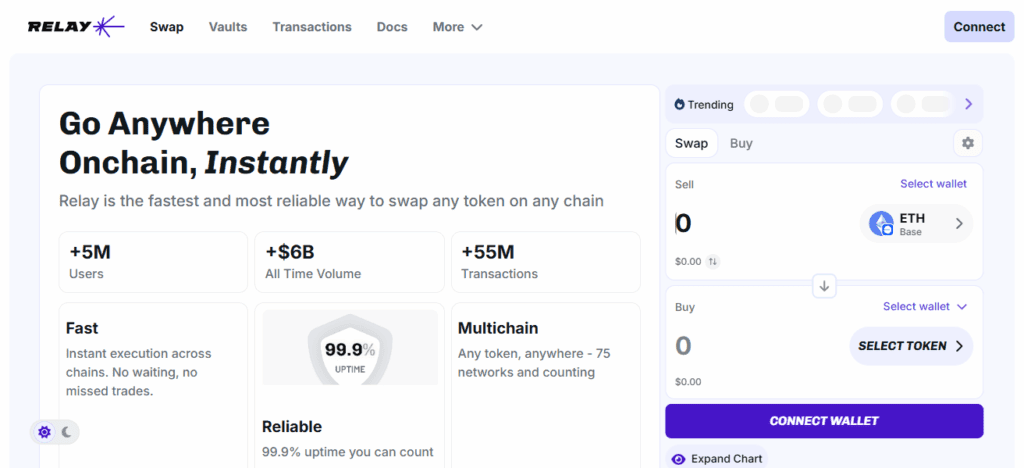The width and height of the screenshot is (1024, 468).
Task: Expand Buy section Select wallet dropdown
Action: pos(925,307)
